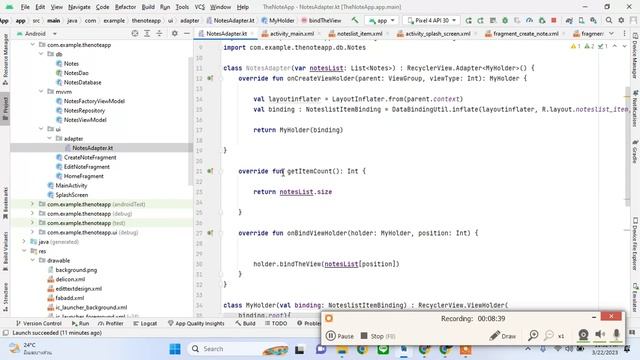This screenshot has height=360, width=640.
Task: Open the Pixel 4 API 30 device dropdown
Action: pos(431,20)
